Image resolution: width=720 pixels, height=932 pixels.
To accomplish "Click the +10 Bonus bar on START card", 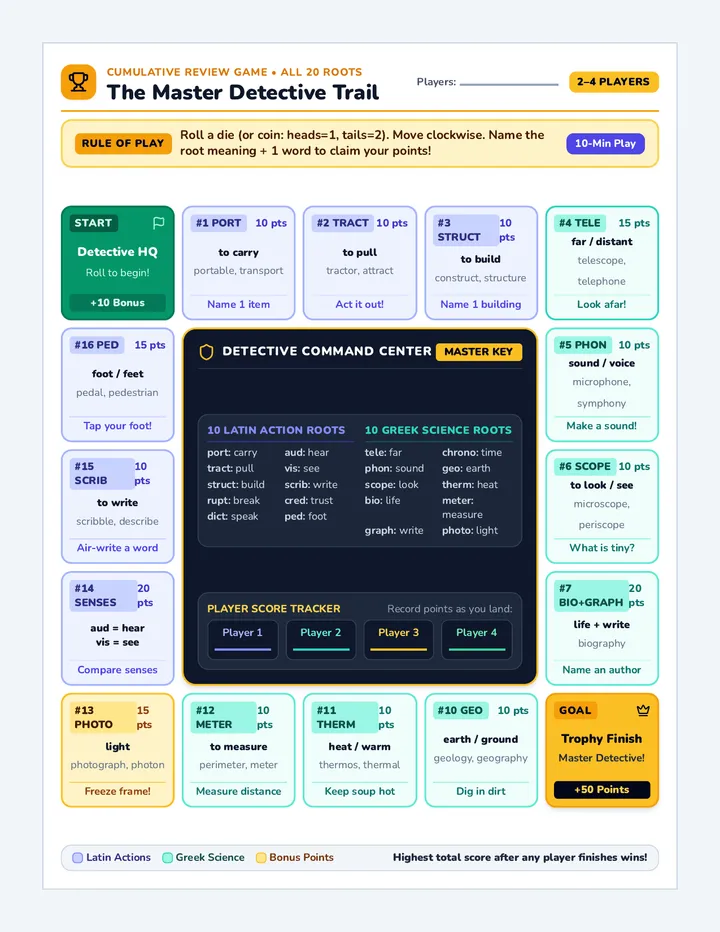I will click(118, 303).
